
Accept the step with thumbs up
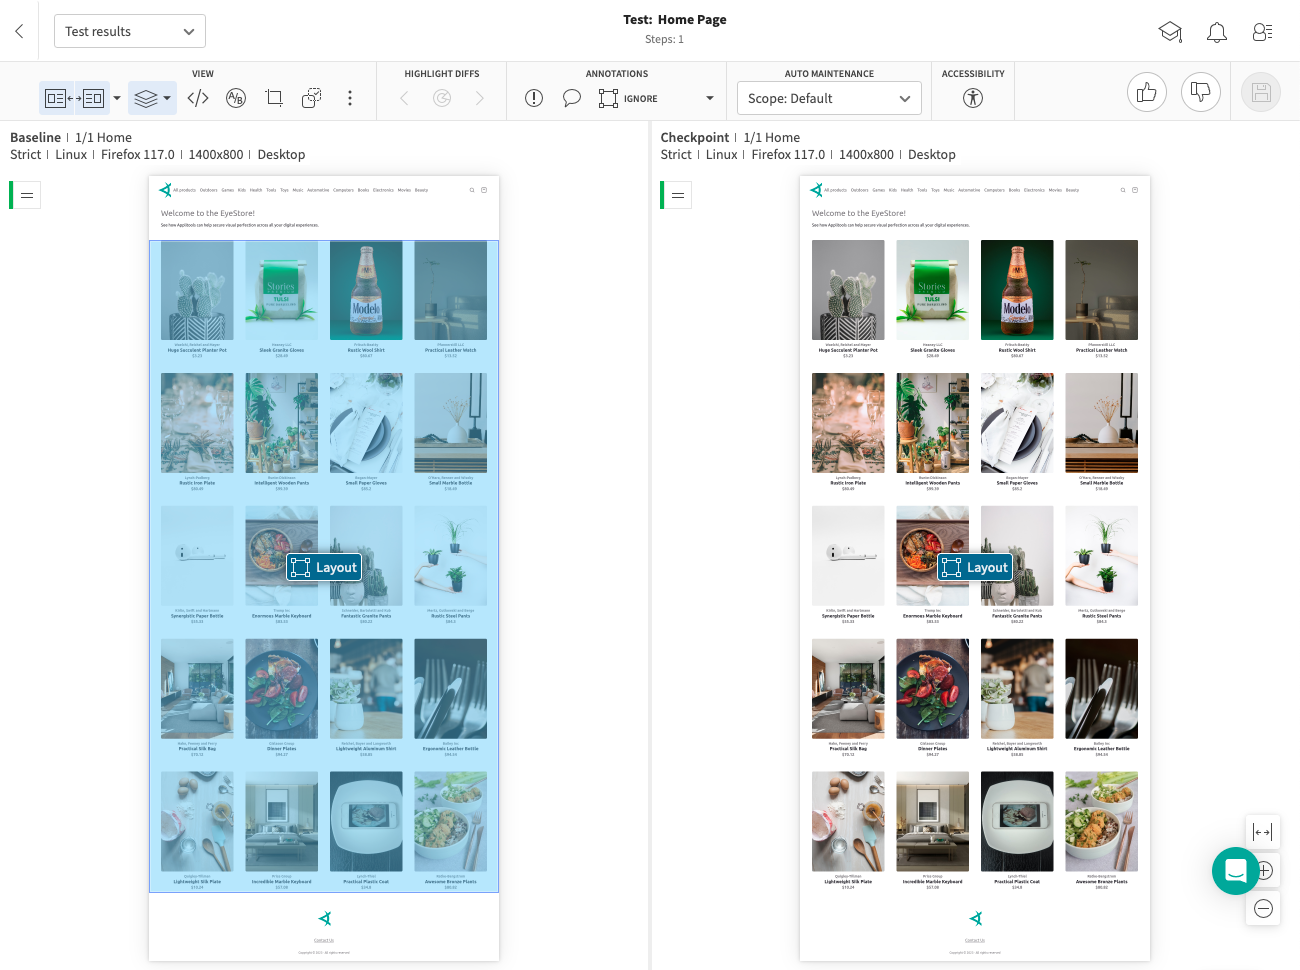click(x=1147, y=93)
